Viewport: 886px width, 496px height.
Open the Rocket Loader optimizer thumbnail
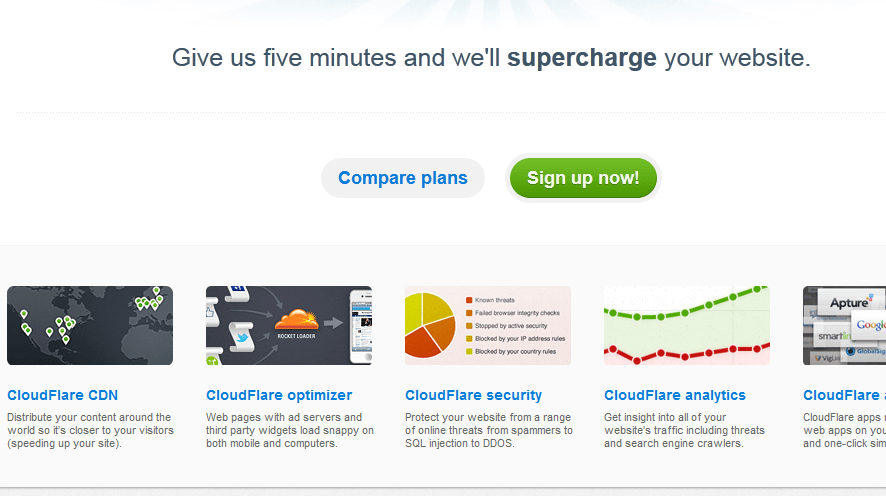point(289,325)
